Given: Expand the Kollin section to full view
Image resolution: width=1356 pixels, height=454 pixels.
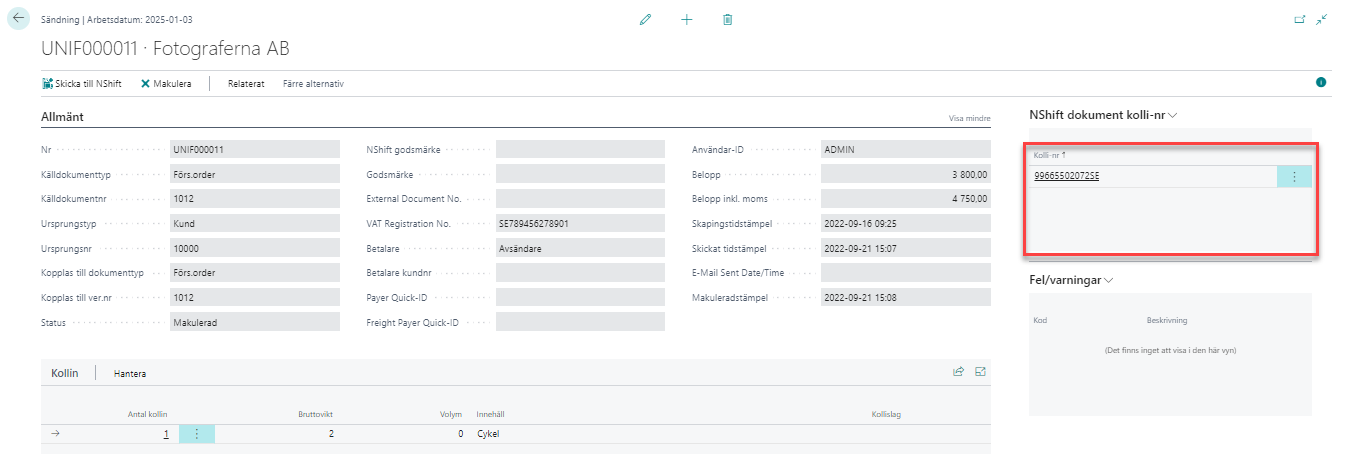Looking at the screenshot, I should click(x=980, y=372).
